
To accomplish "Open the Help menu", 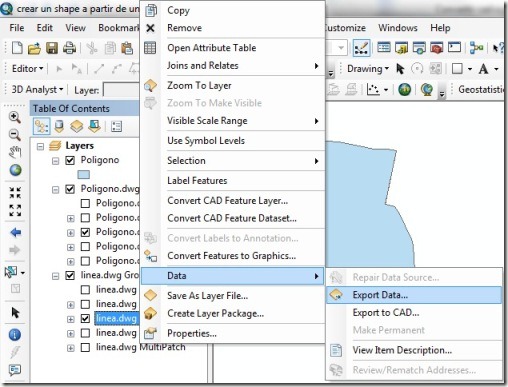I will pyautogui.click(x=440, y=28).
